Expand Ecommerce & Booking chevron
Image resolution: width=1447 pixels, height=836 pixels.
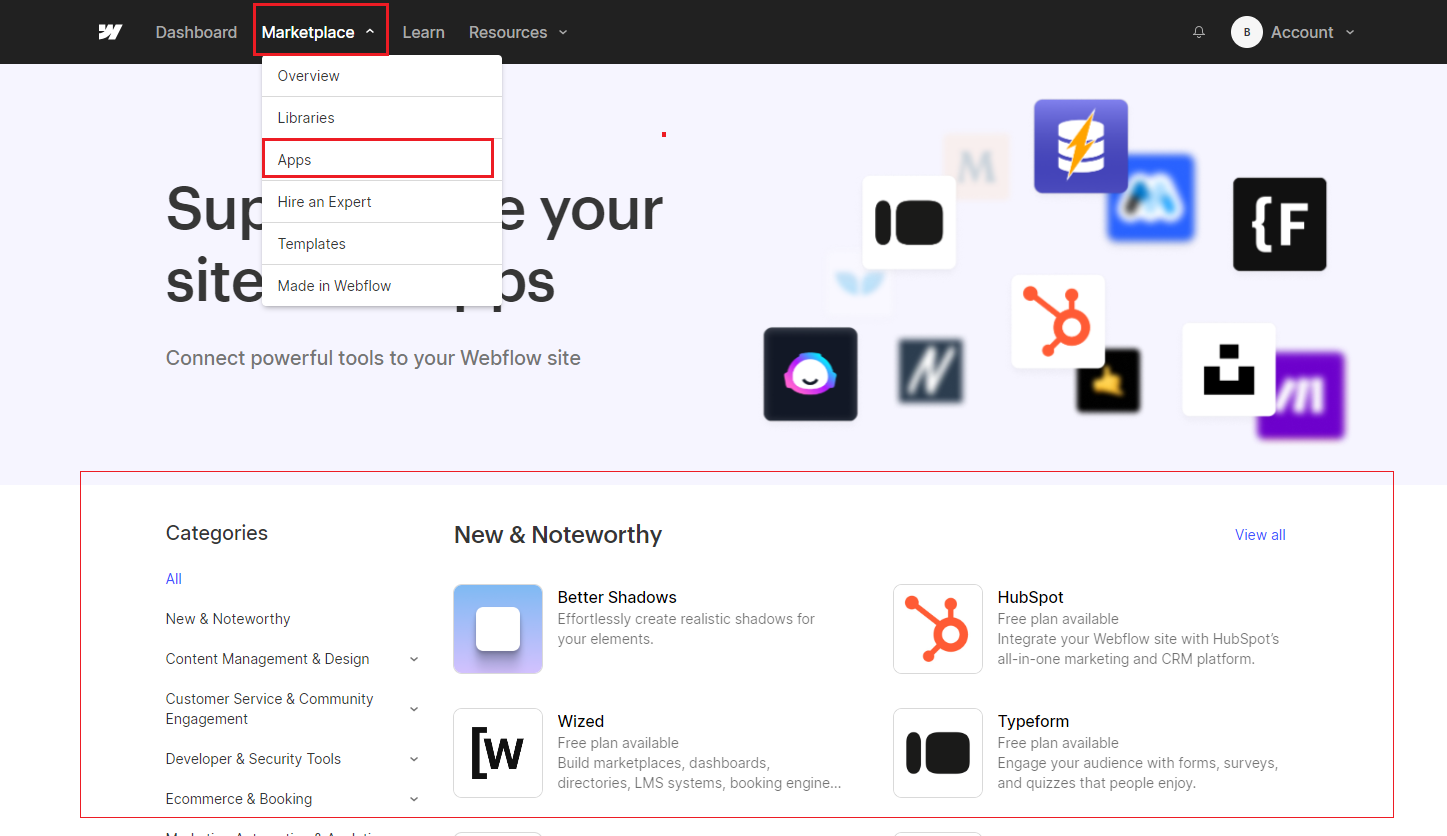pos(414,799)
